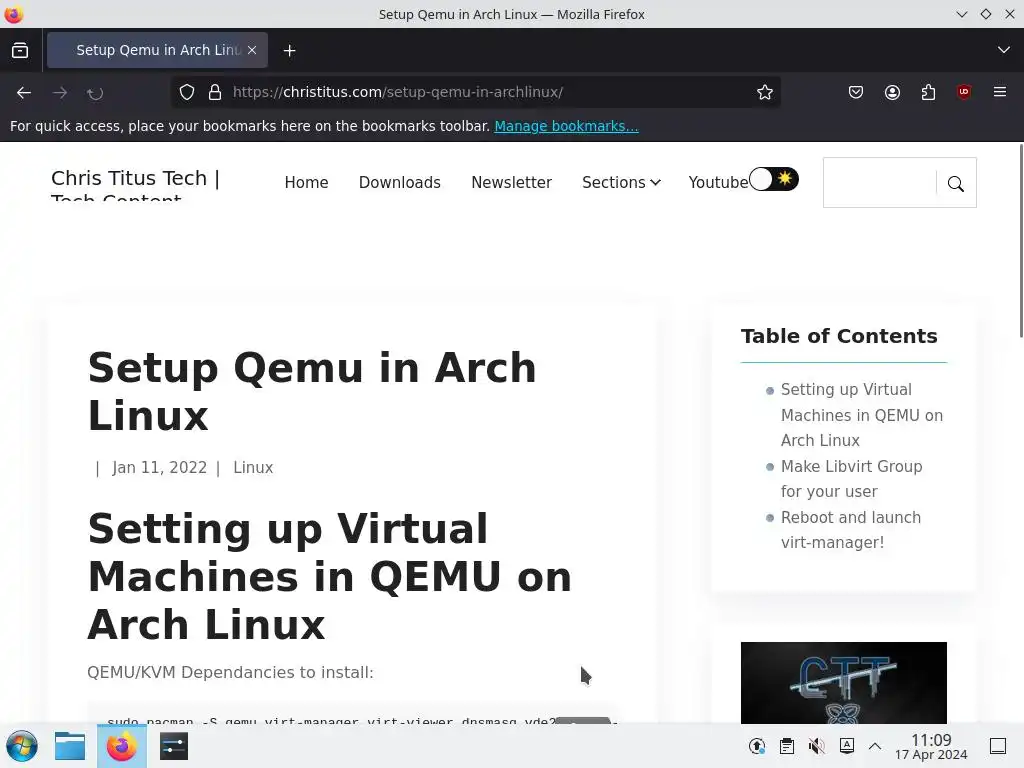Viewport: 1024px width, 768px height.
Task: Click the site search input field
Action: pyautogui.click(x=880, y=183)
